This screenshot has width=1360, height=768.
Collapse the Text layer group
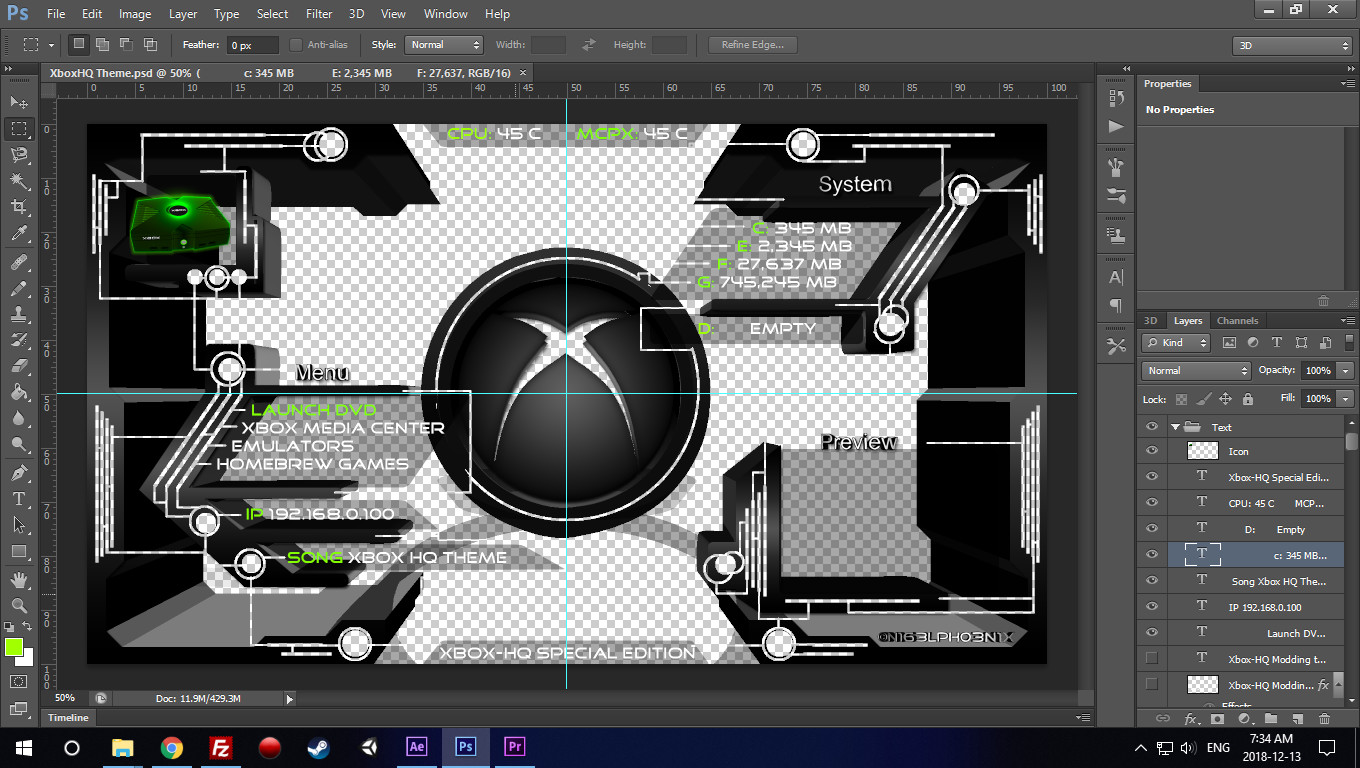[x=1176, y=427]
